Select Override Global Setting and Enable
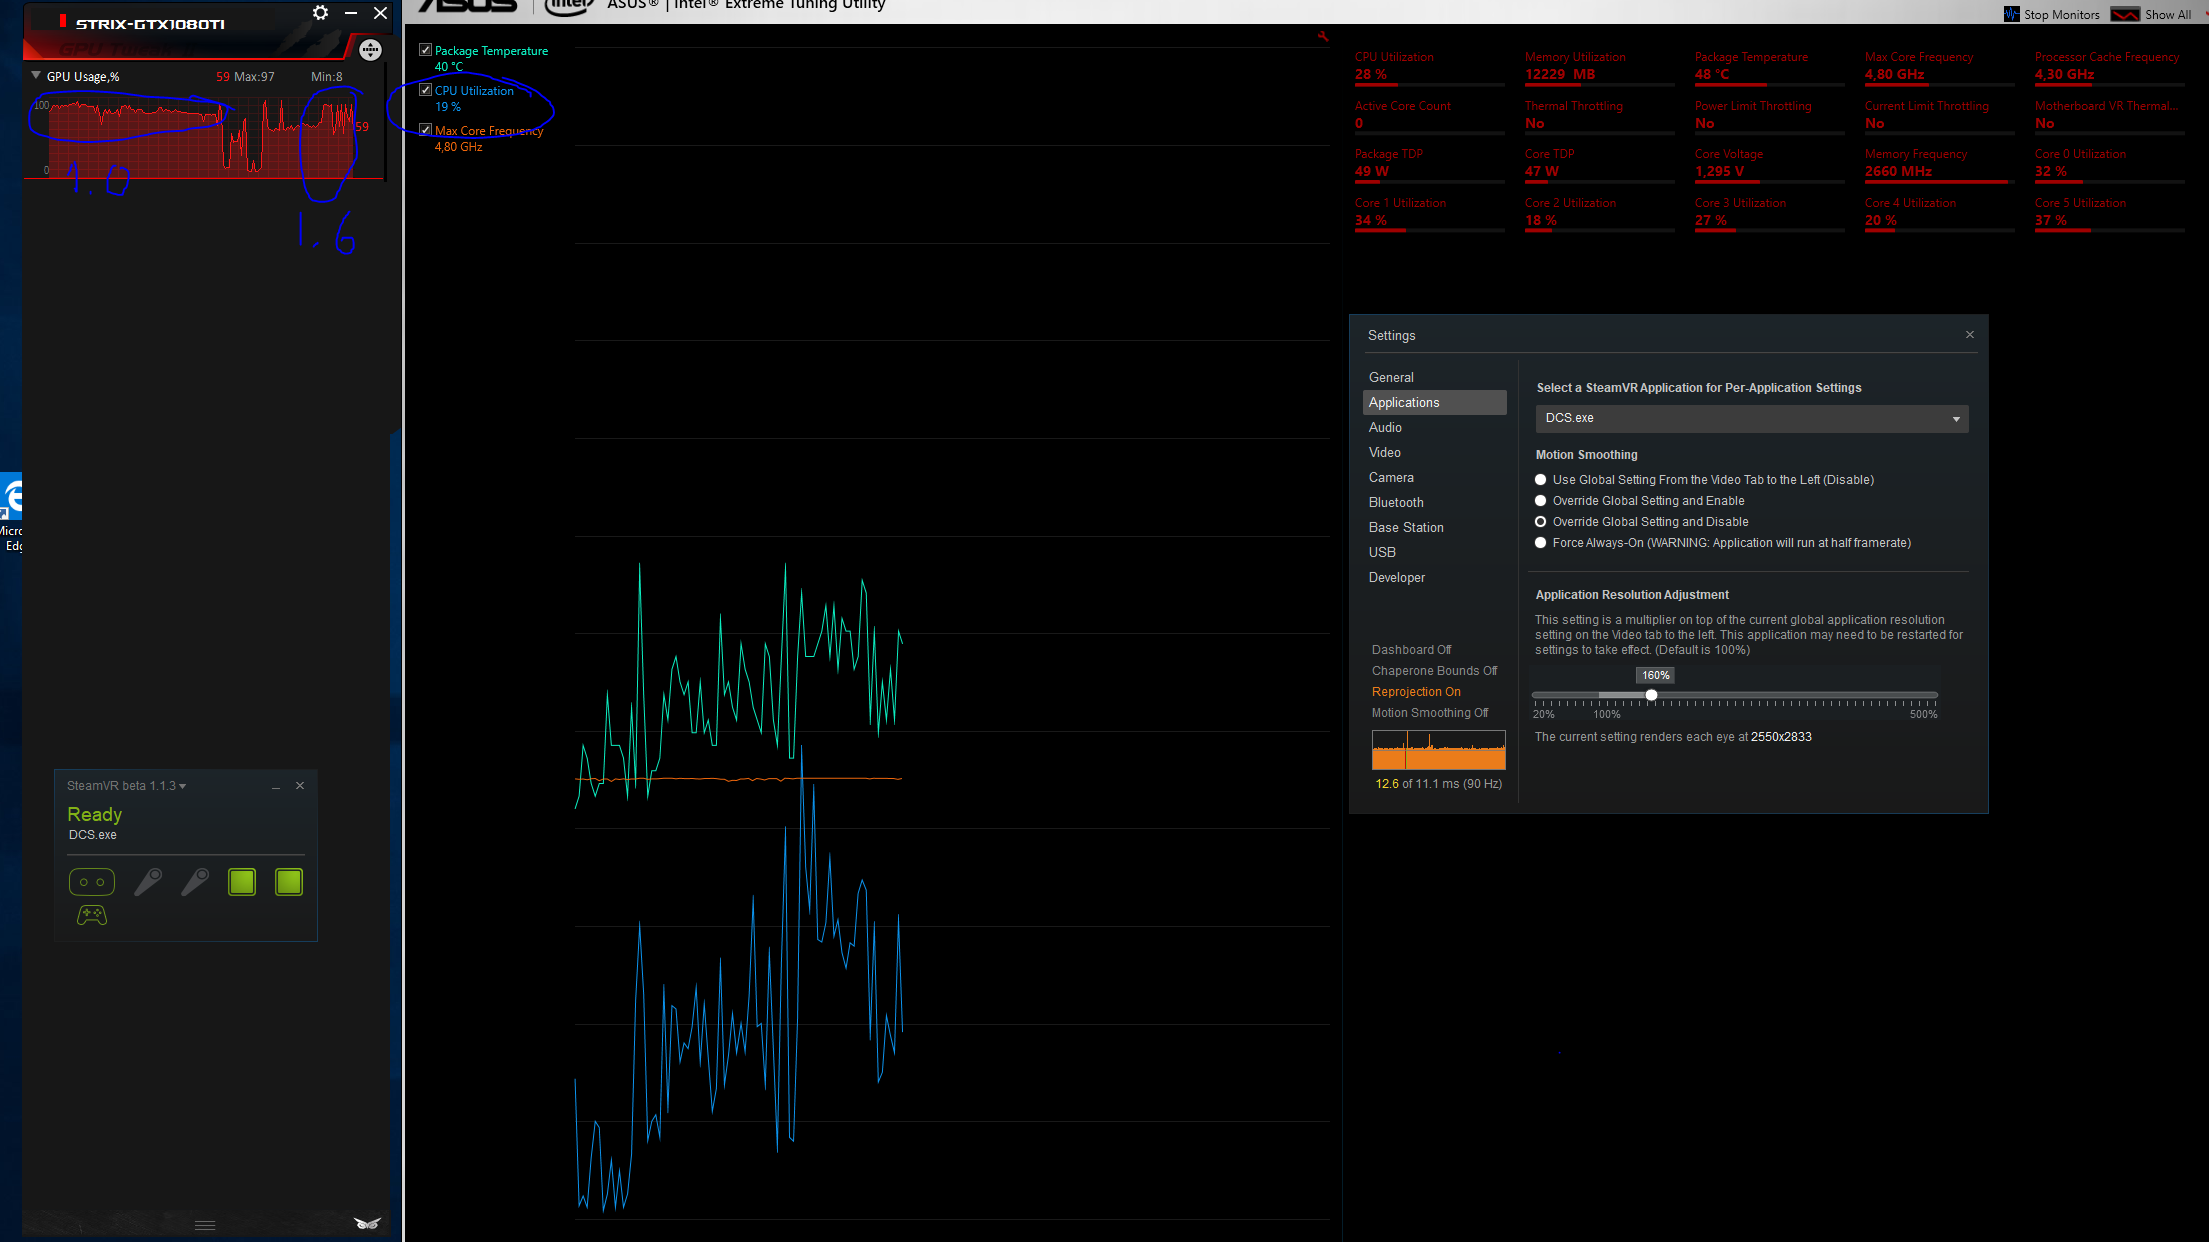The width and height of the screenshot is (2209, 1242). tap(1541, 501)
